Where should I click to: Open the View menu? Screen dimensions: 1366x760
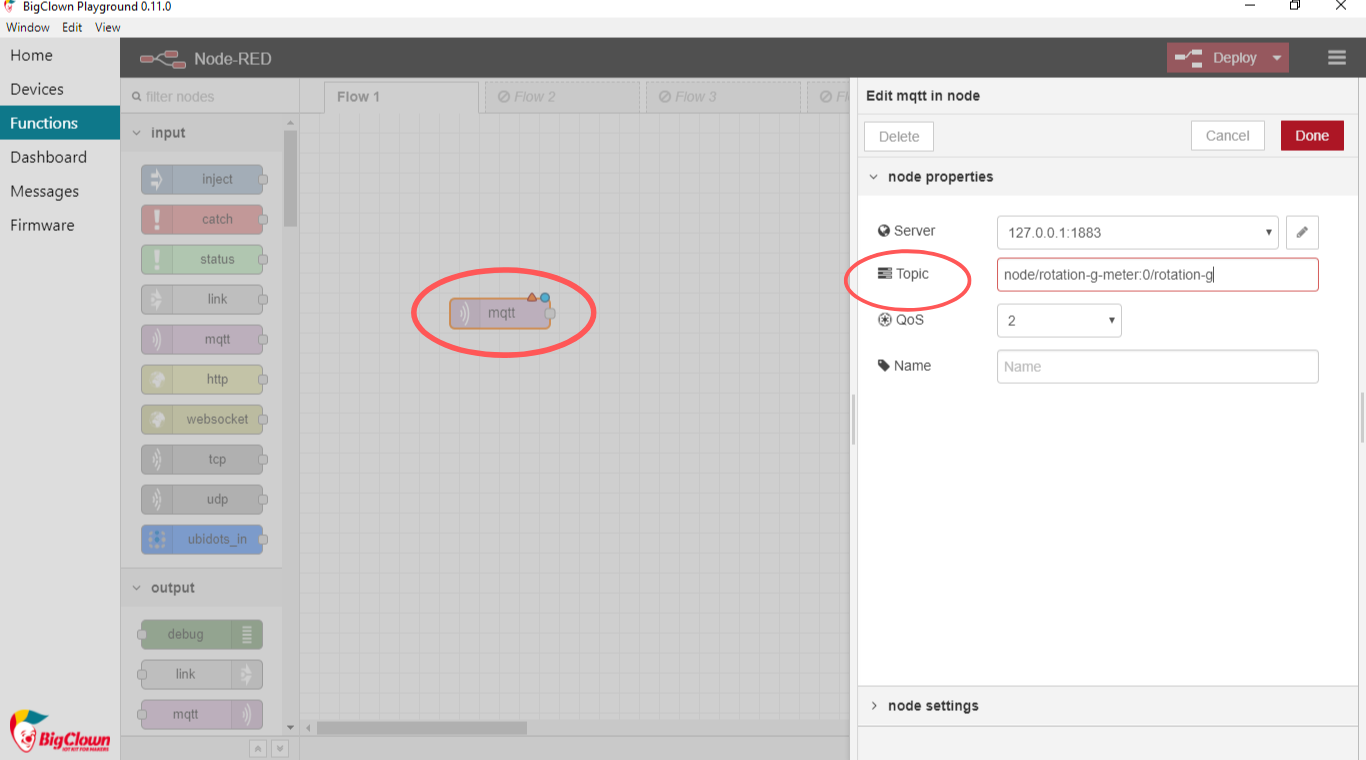click(108, 27)
